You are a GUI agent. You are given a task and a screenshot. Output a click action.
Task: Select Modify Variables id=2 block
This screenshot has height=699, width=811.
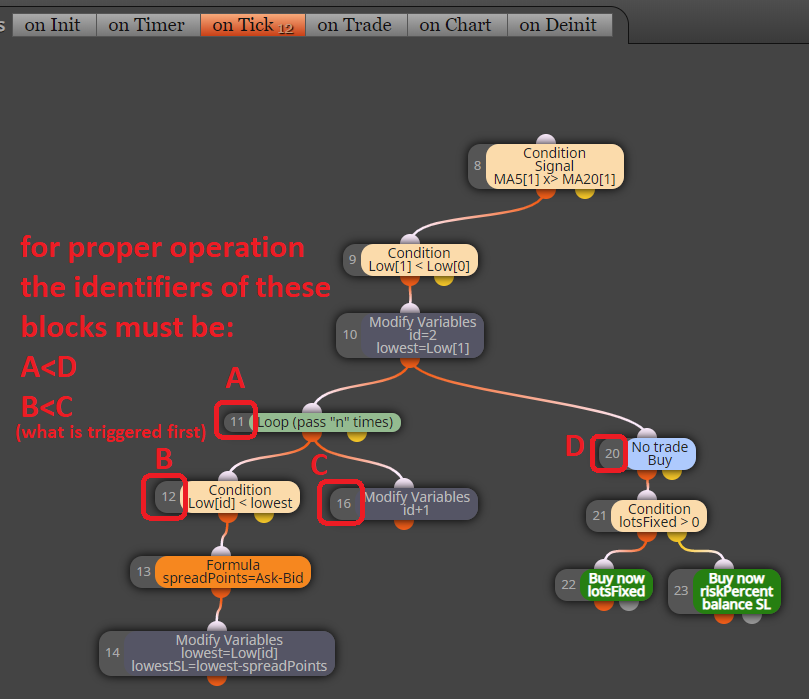tap(423, 335)
